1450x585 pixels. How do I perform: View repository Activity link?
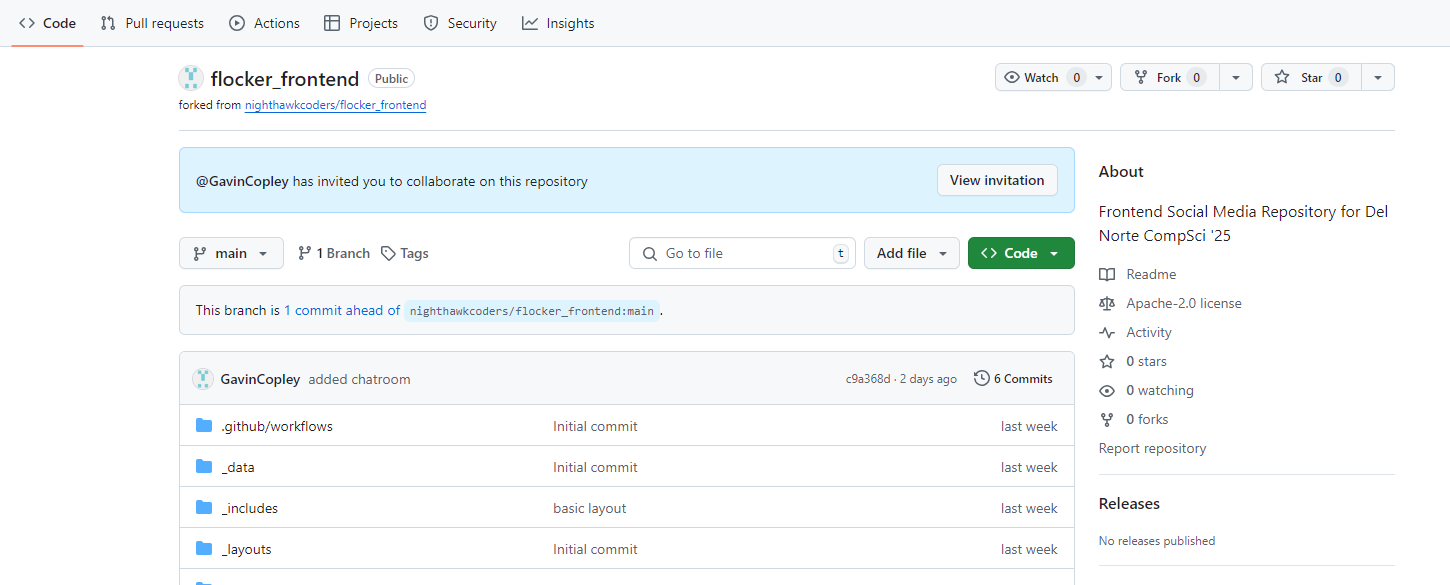coord(1149,332)
